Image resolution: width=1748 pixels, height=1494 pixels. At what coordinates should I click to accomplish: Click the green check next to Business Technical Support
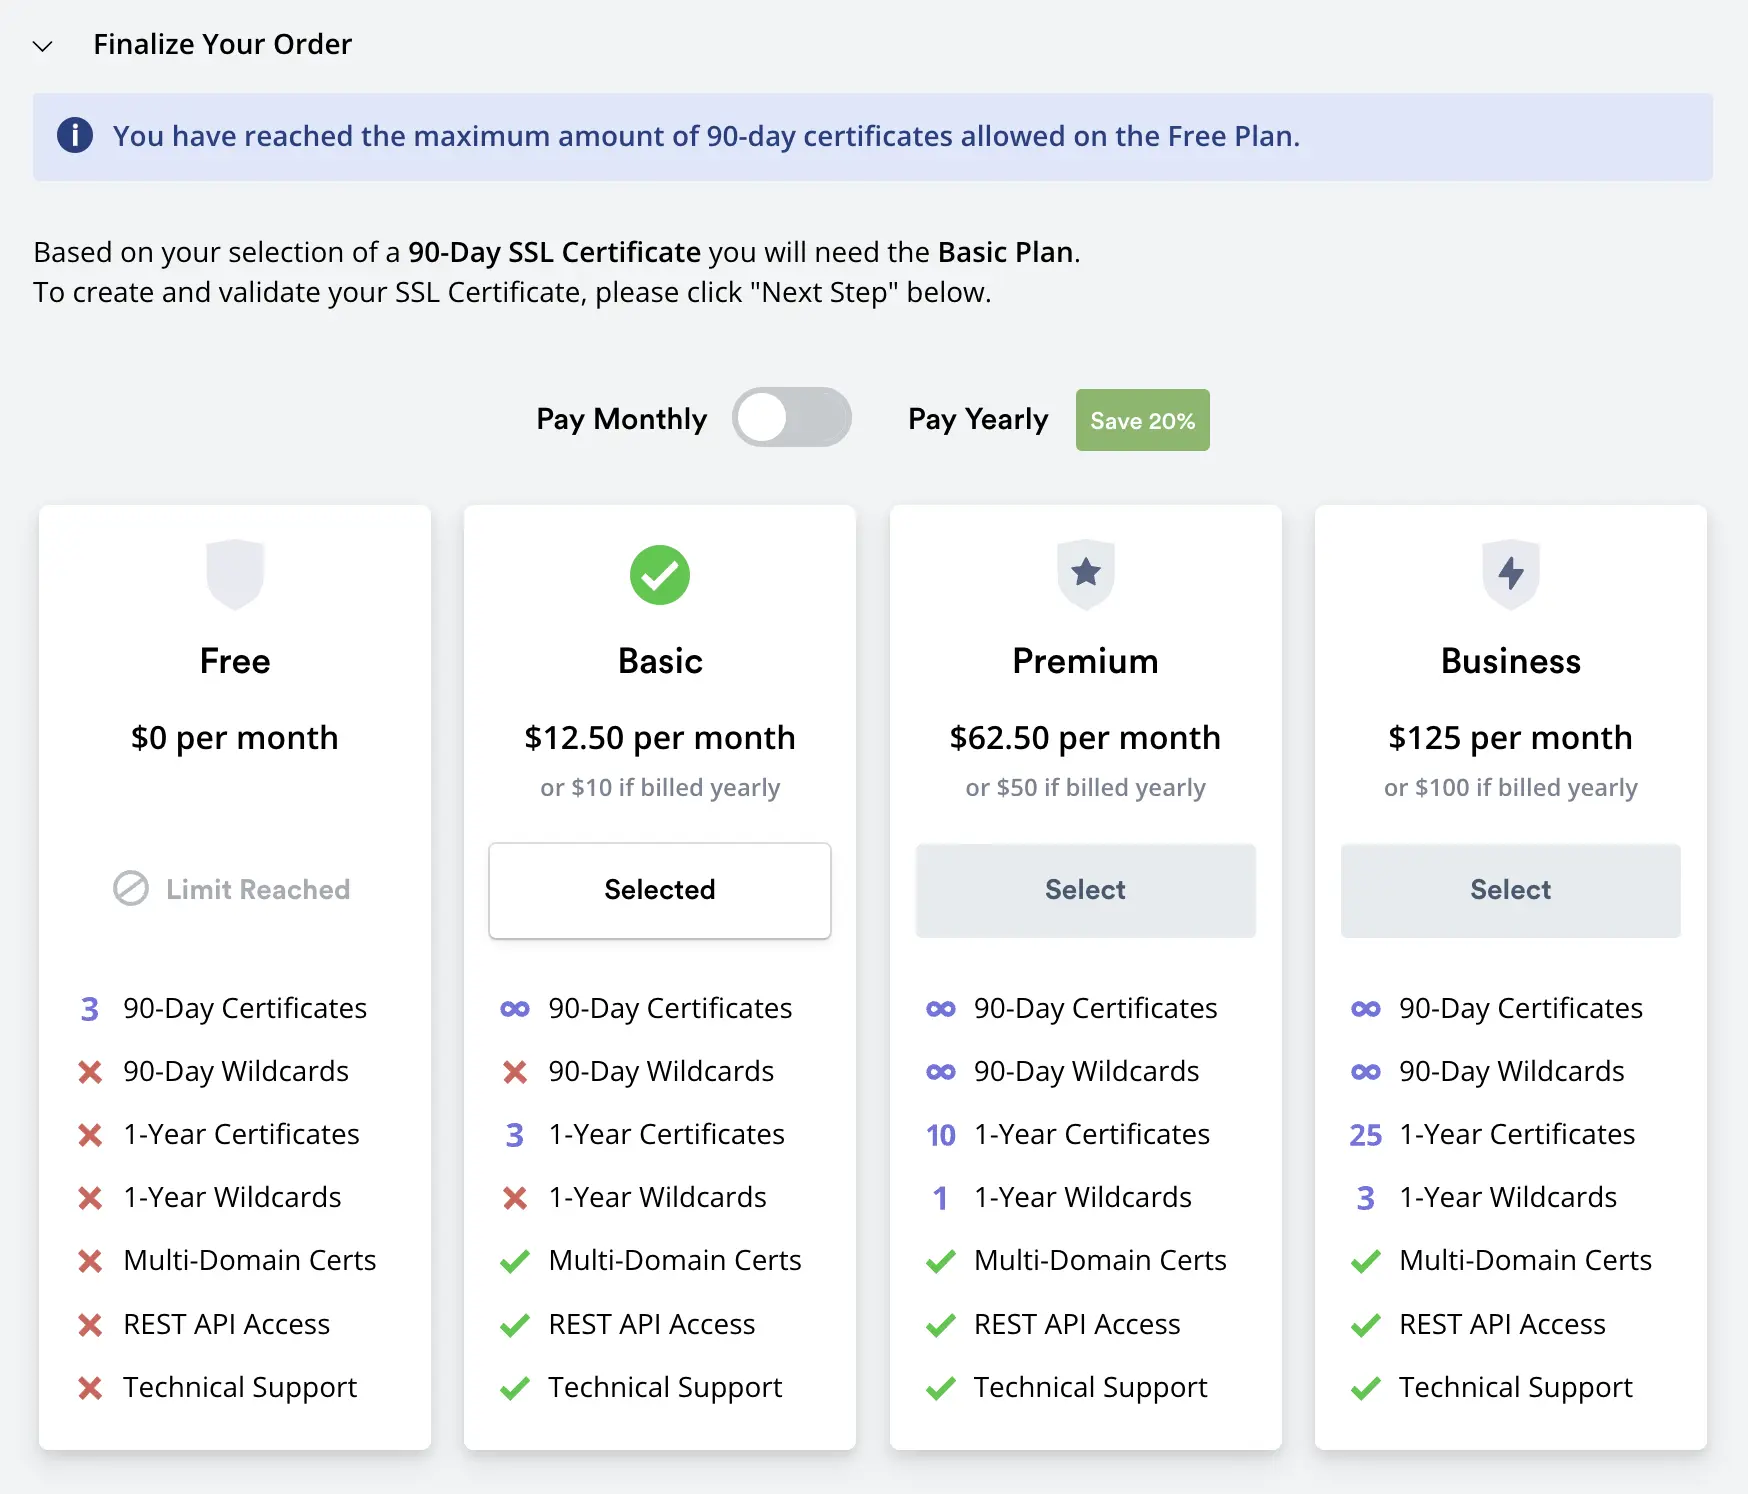pyautogui.click(x=1364, y=1388)
